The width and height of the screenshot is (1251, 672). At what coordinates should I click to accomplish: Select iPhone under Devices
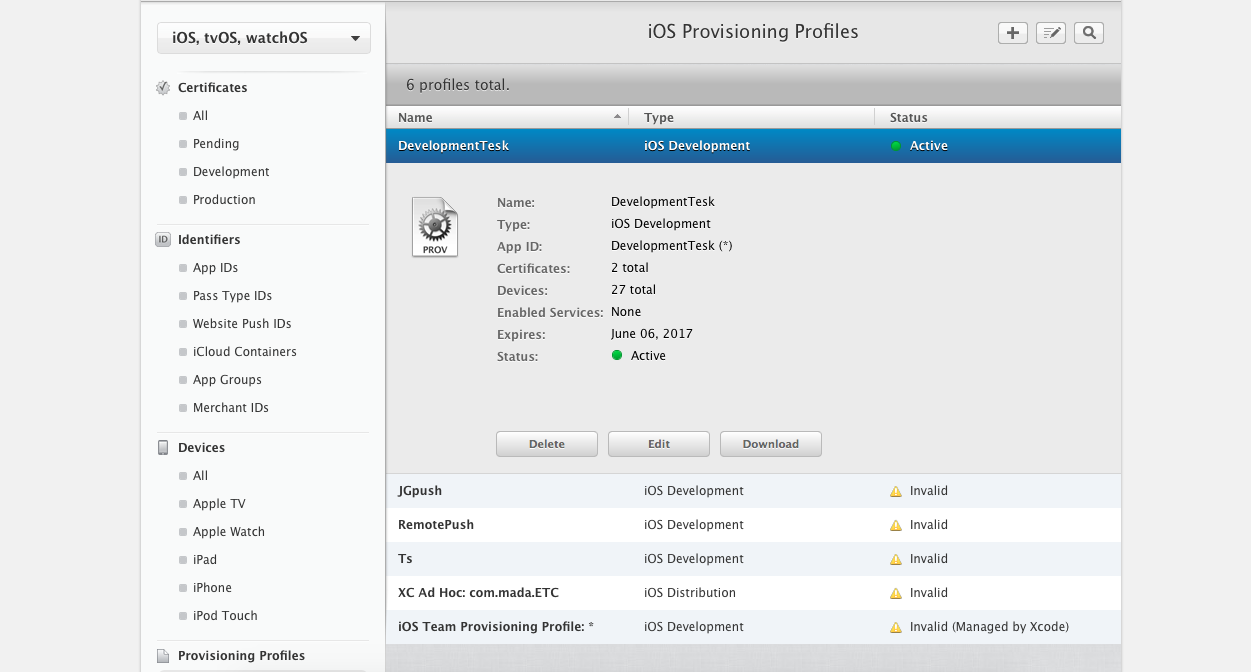pos(212,588)
